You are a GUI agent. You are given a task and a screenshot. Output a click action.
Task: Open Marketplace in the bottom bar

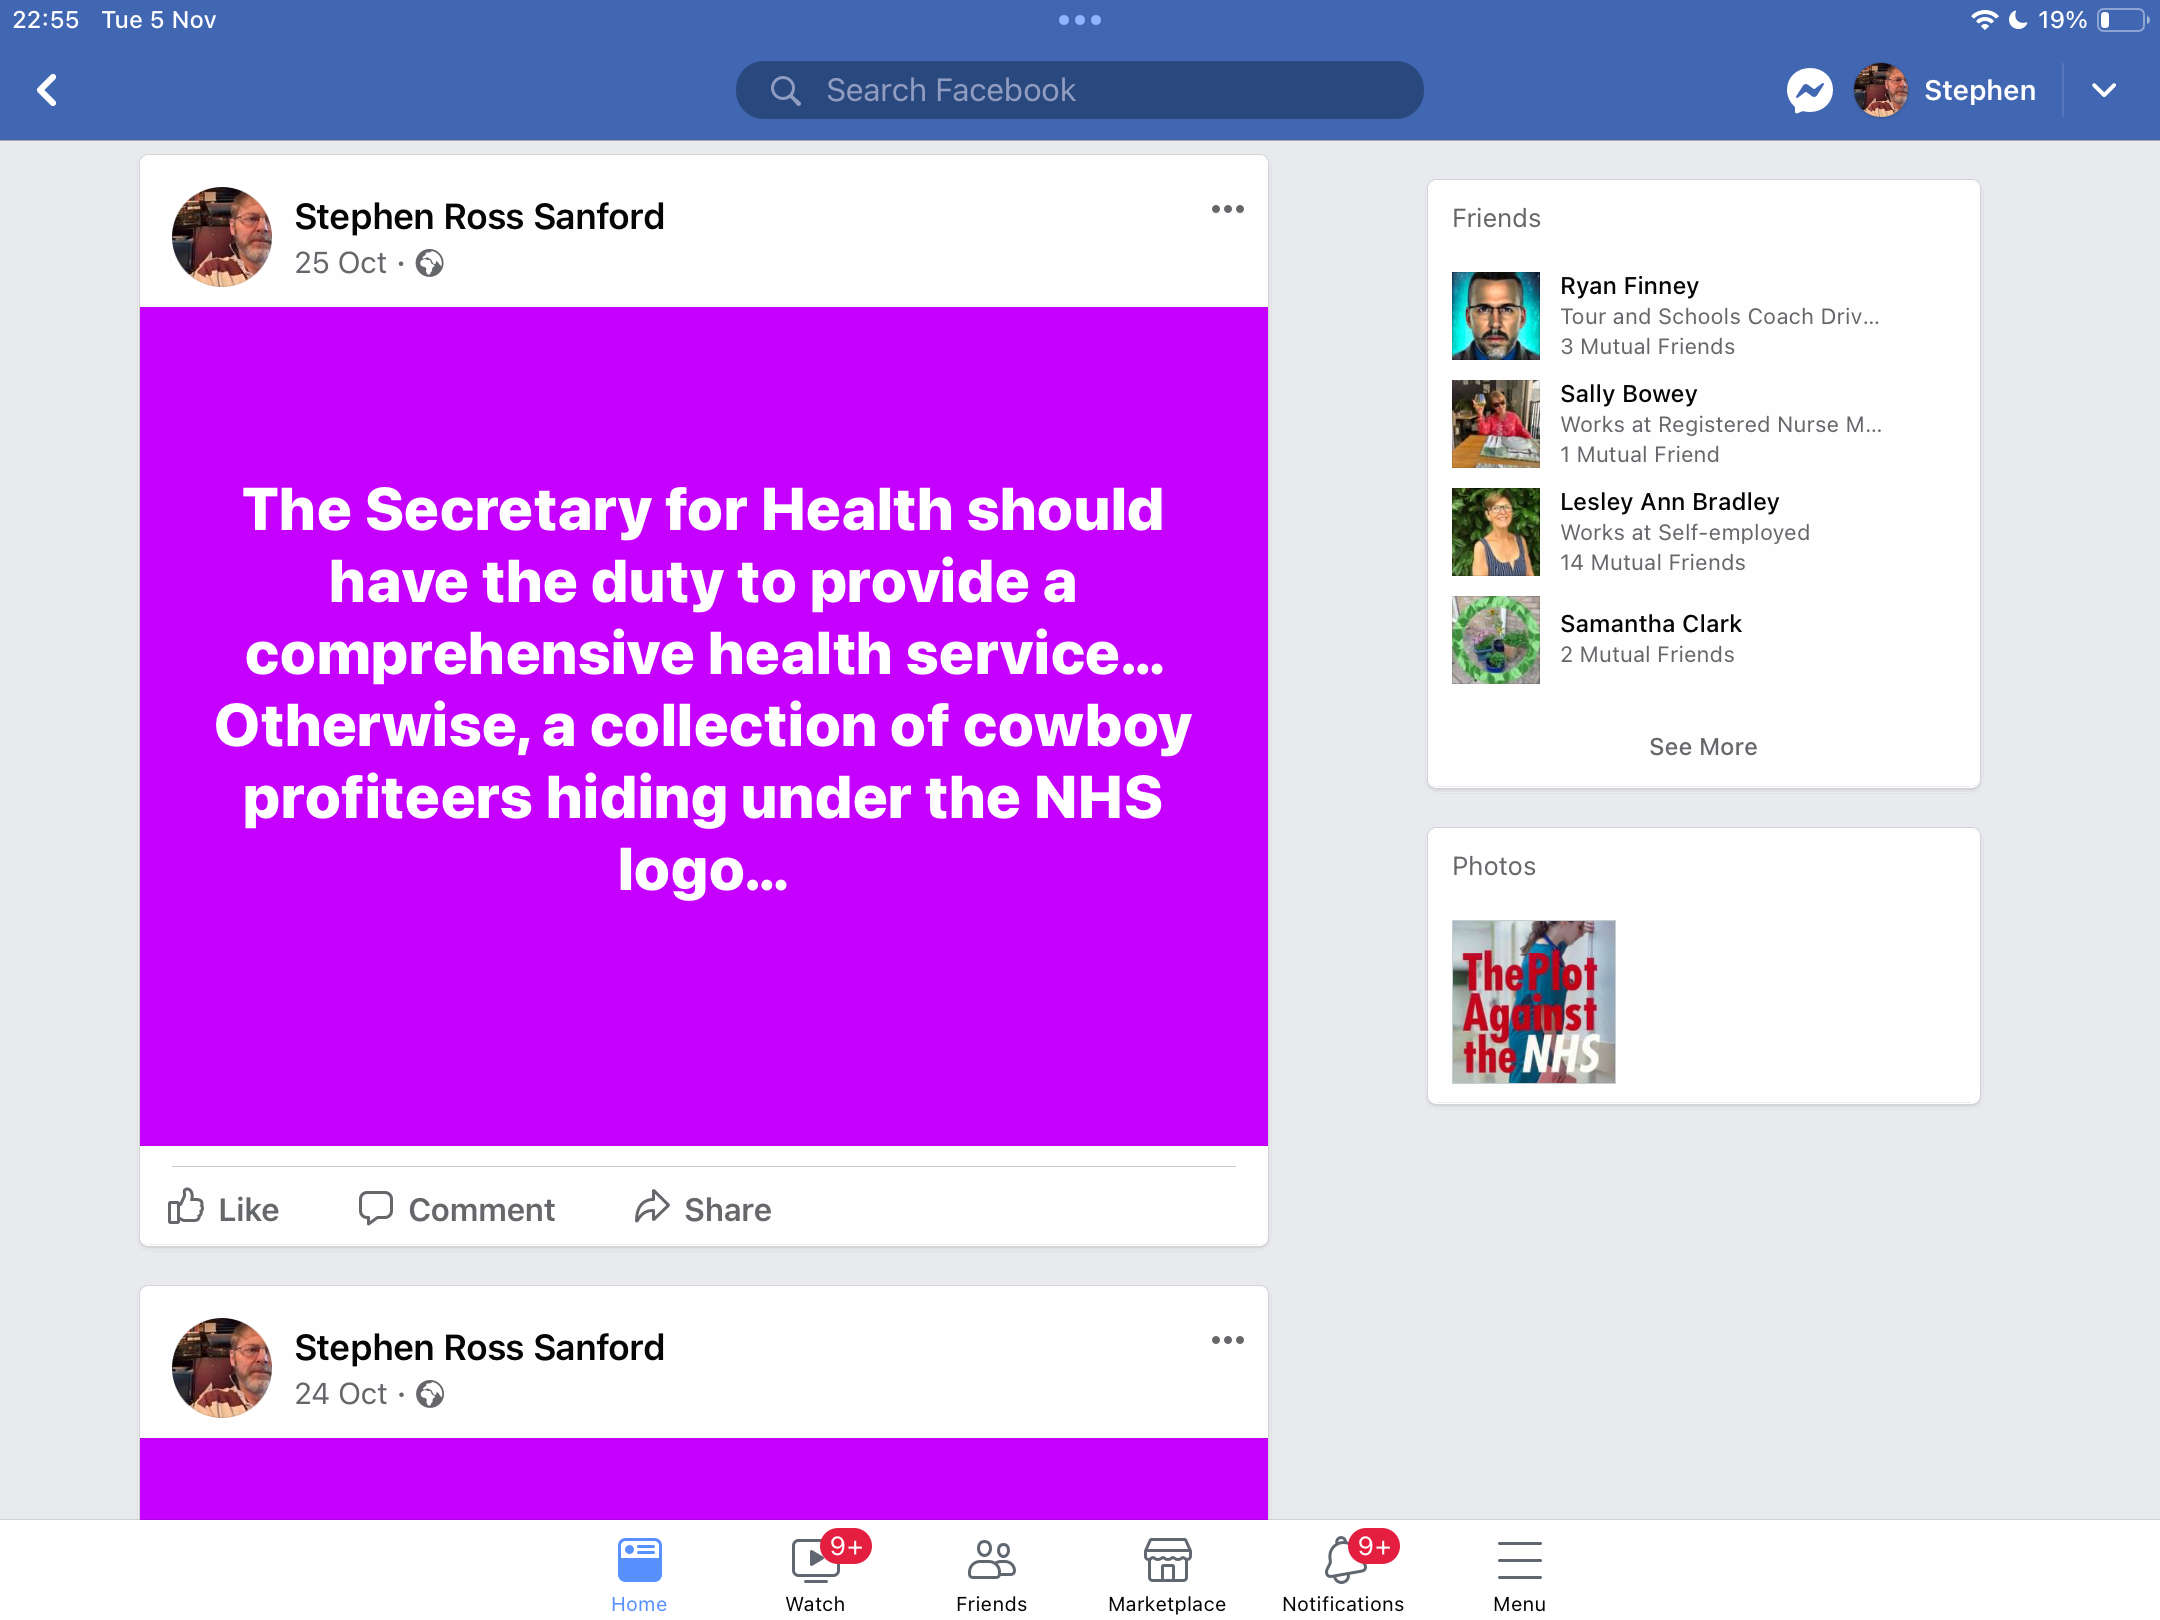click(x=1167, y=1572)
